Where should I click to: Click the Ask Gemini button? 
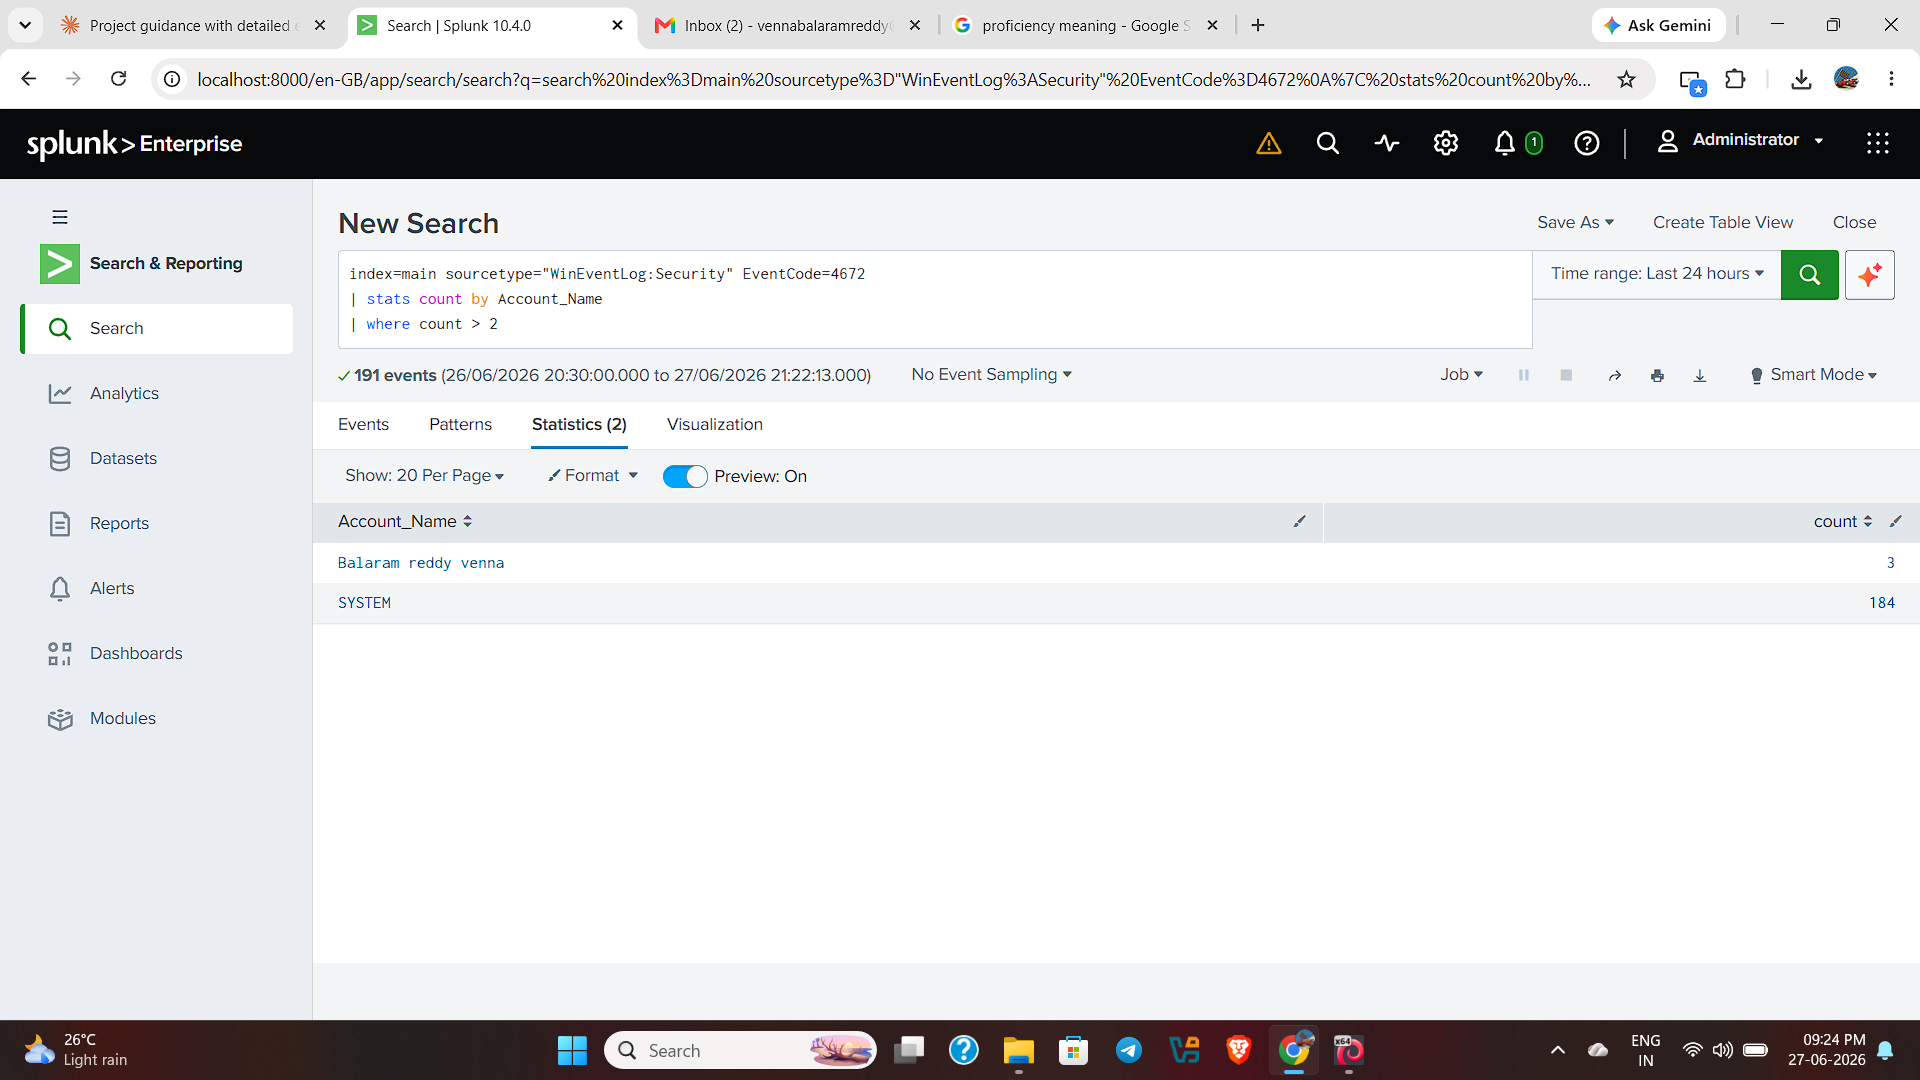click(x=1658, y=25)
